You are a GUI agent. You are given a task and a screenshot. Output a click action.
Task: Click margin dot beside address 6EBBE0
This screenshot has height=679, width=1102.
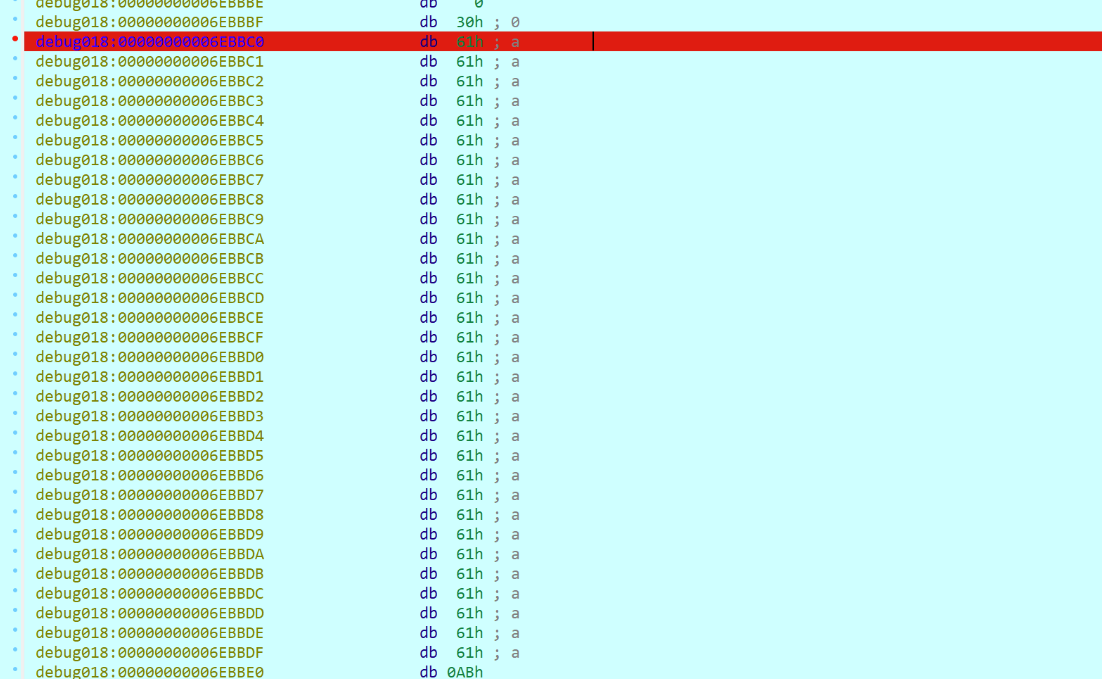(14, 671)
